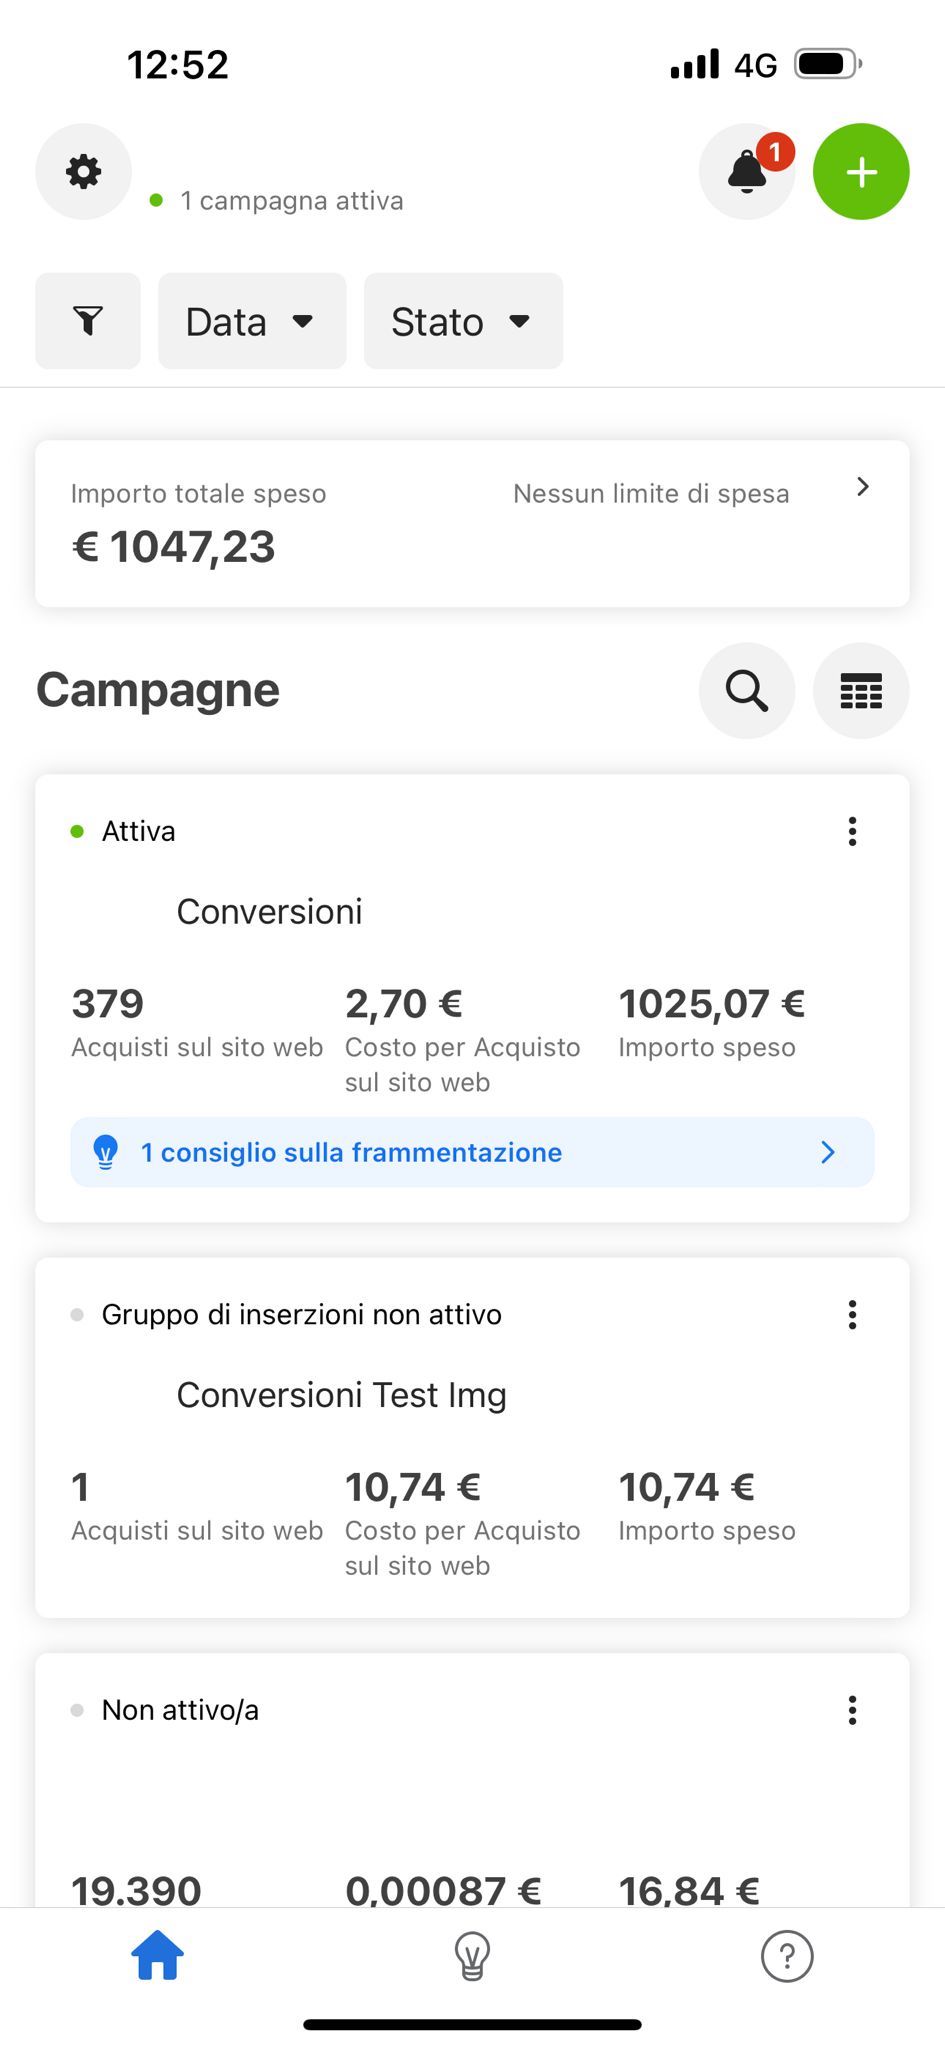Open settings via the gear icon
This screenshot has width=945, height=2048.
(84, 172)
